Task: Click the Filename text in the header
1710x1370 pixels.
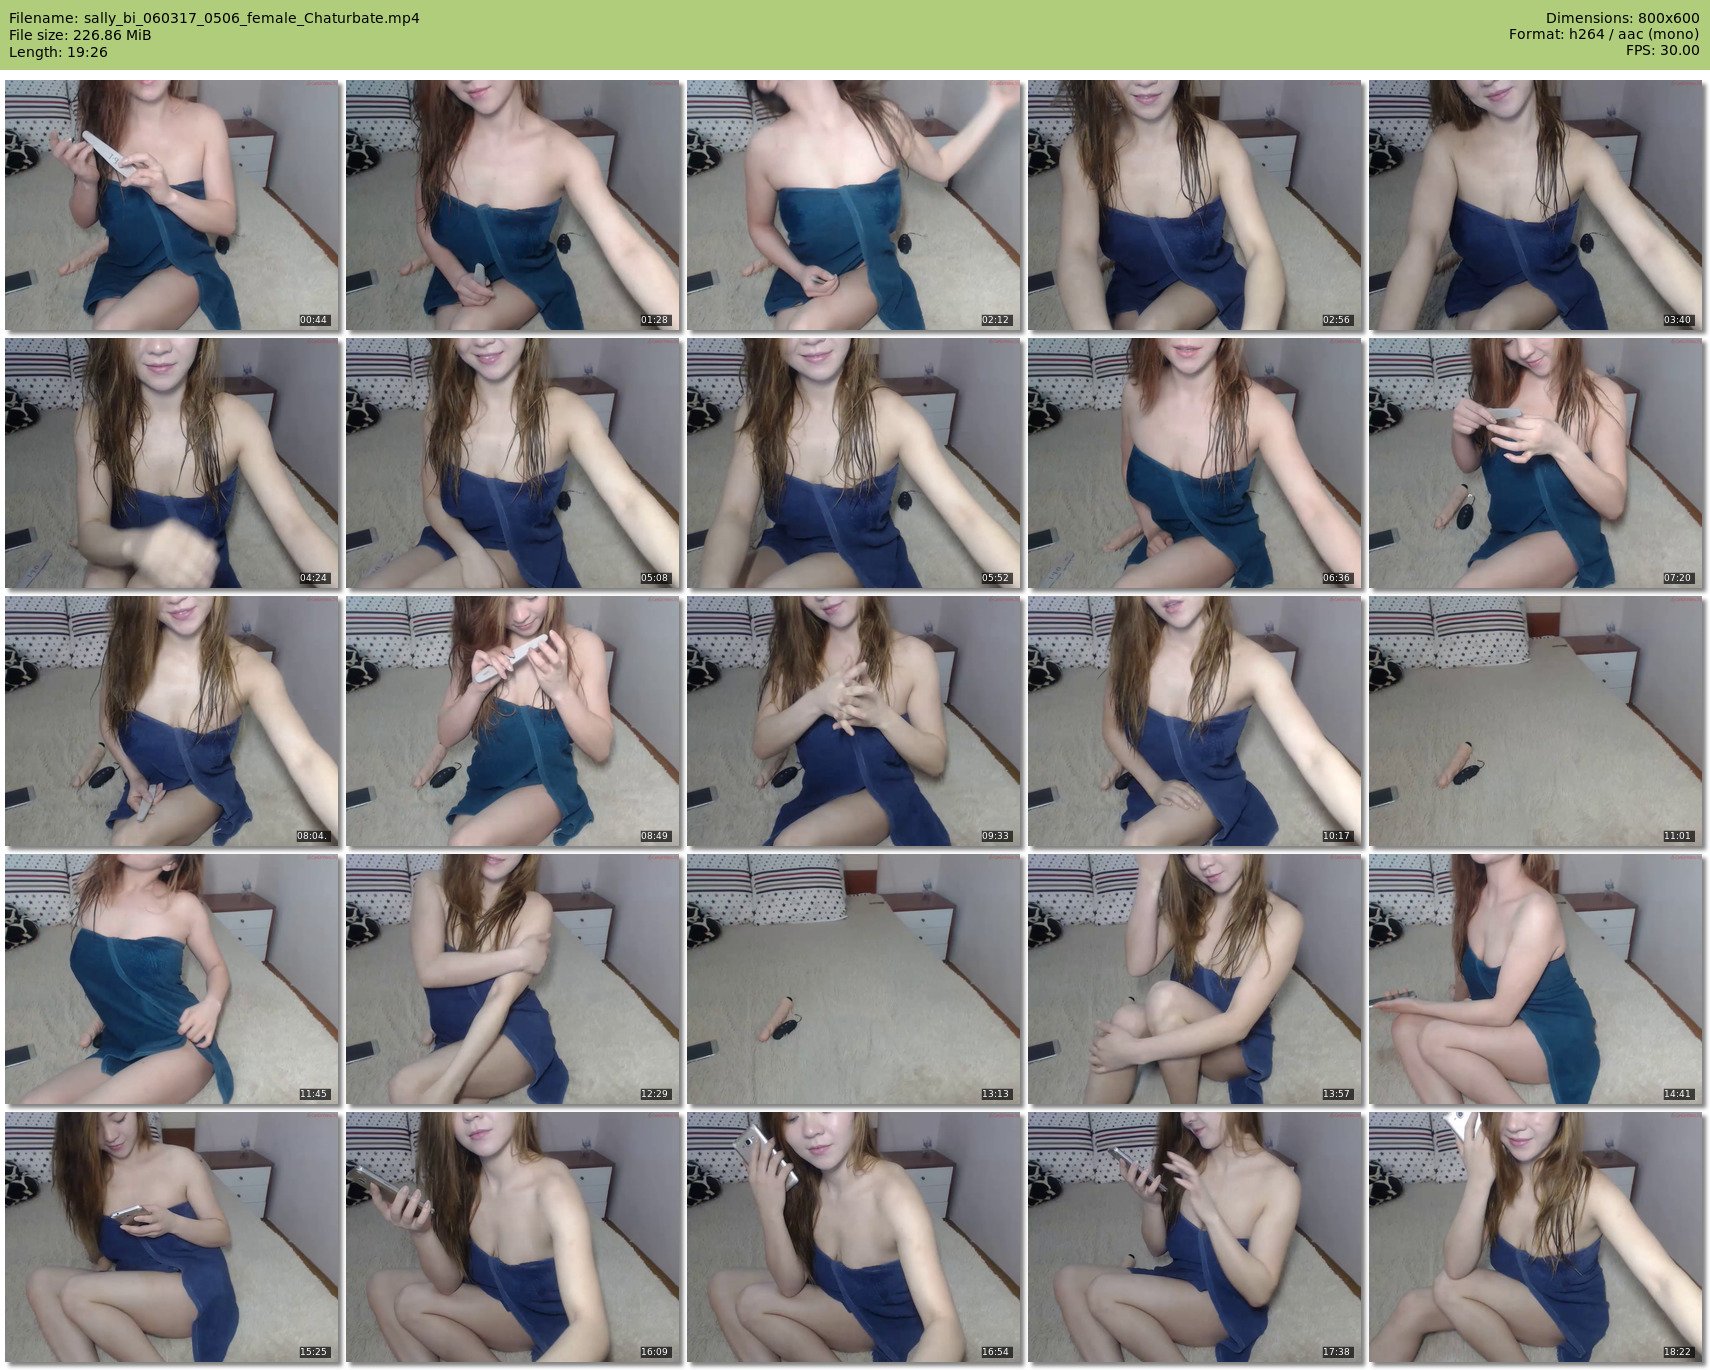Action: (214, 18)
